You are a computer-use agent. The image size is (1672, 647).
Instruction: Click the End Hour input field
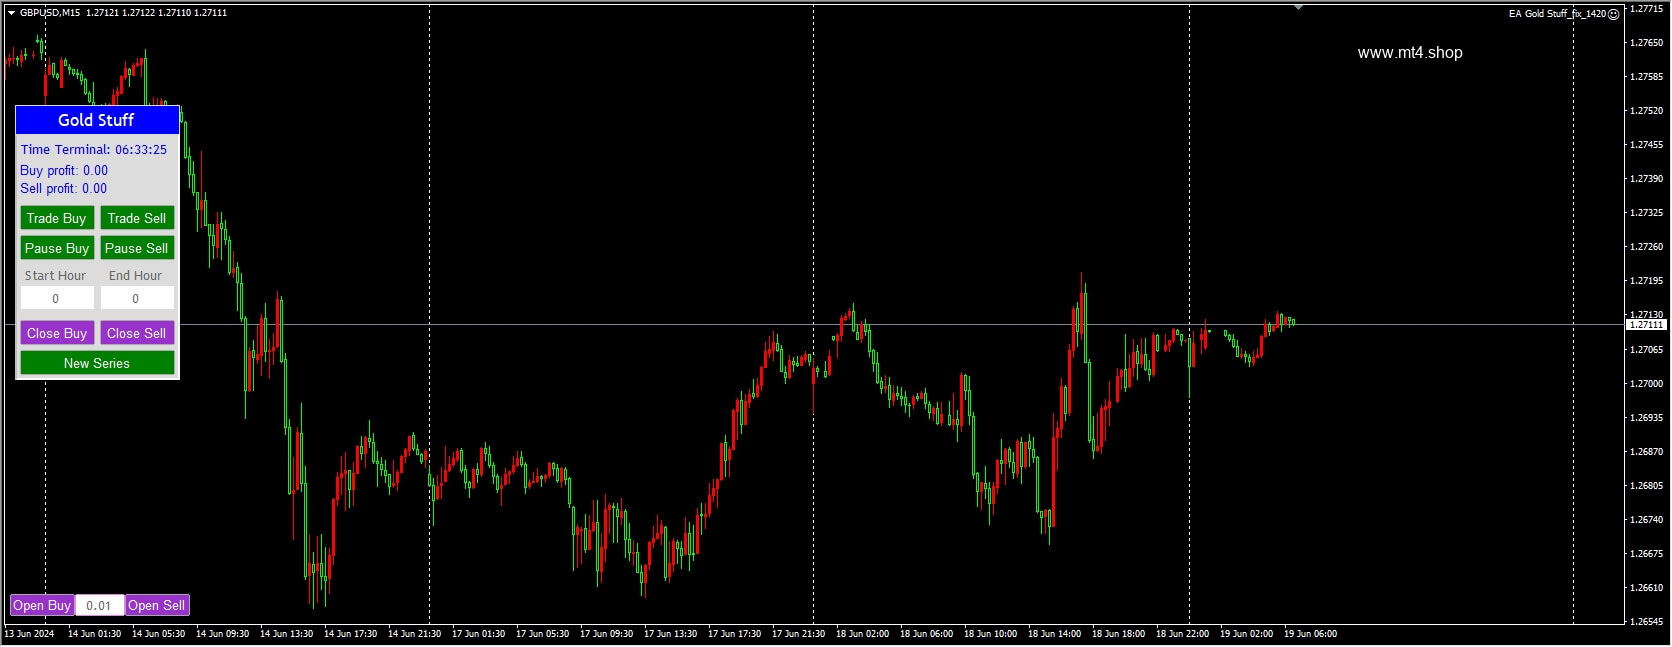click(137, 298)
